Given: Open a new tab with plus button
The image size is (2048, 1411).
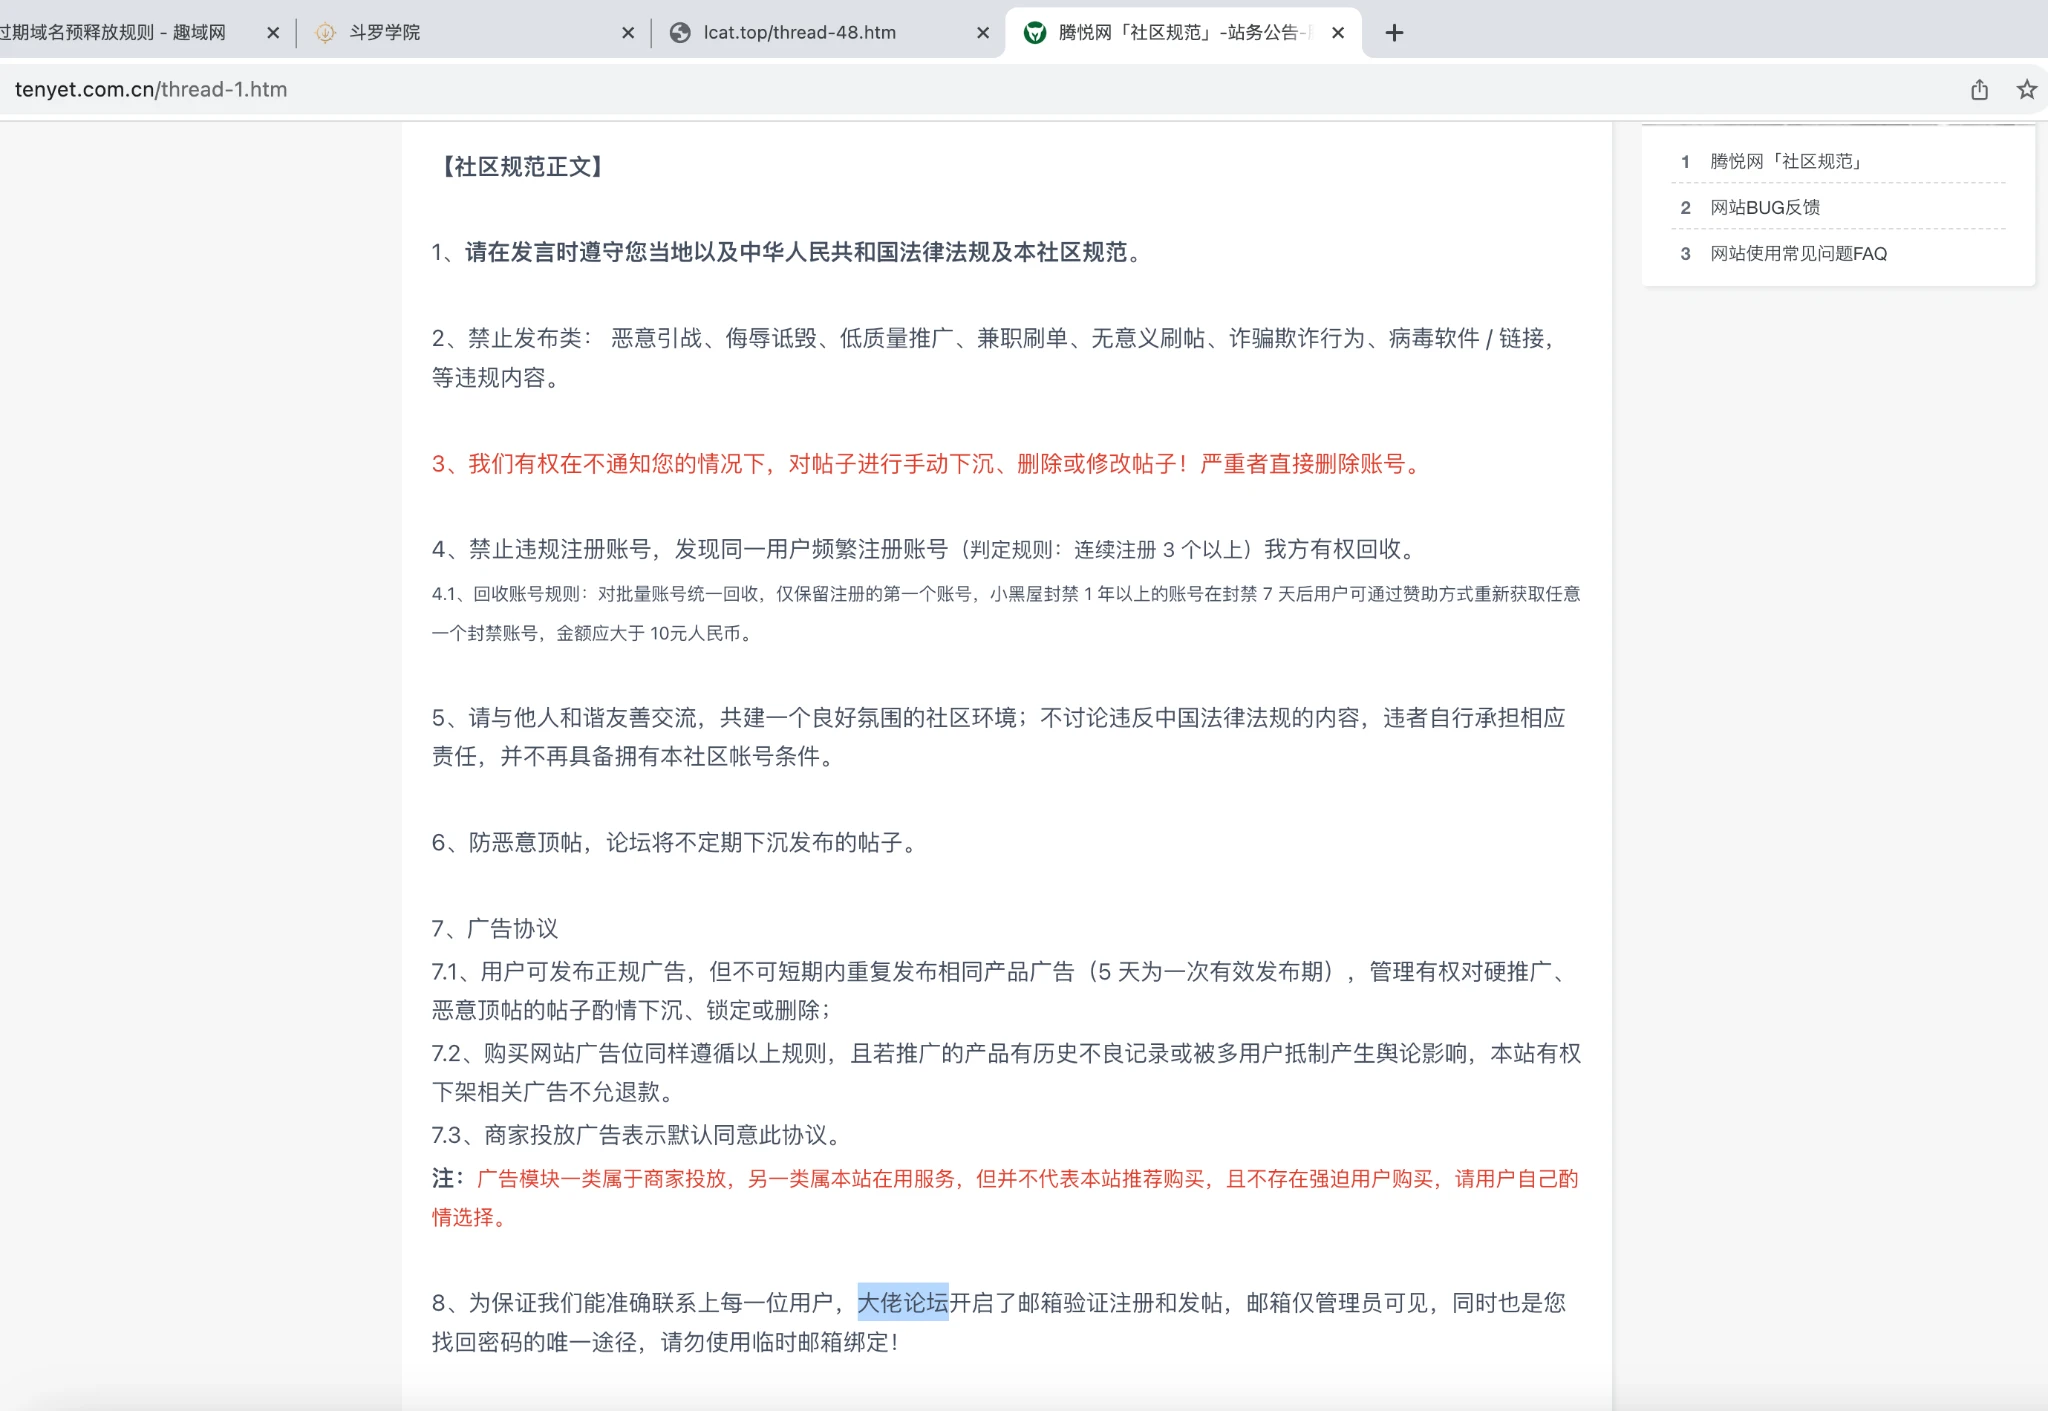Looking at the screenshot, I should click(1394, 33).
